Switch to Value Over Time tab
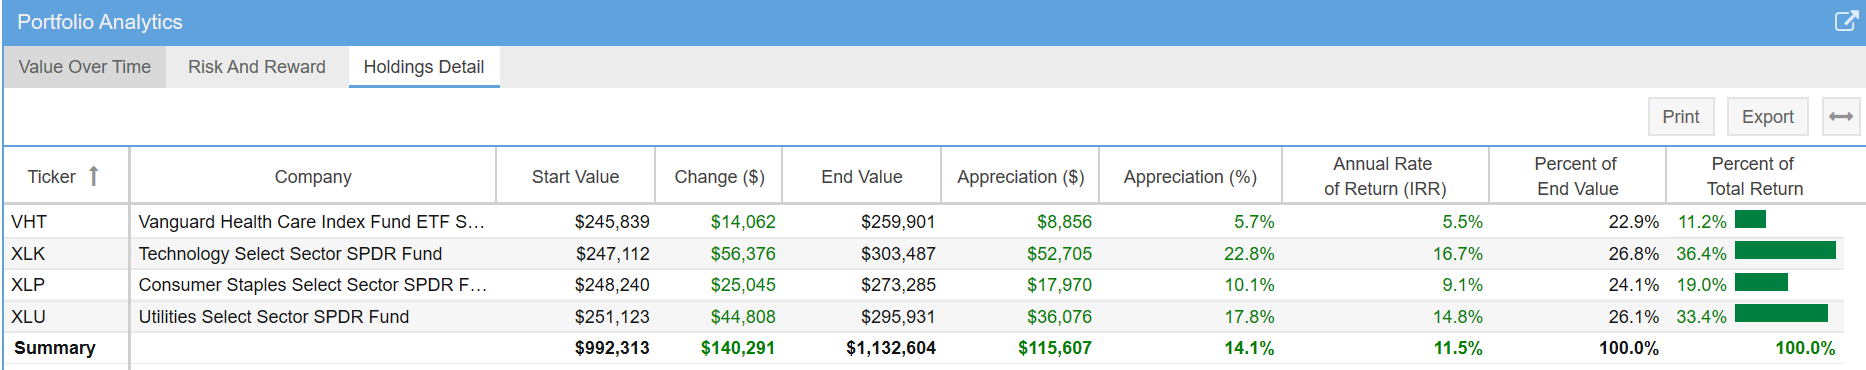The width and height of the screenshot is (1866, 370). [85, 67]
